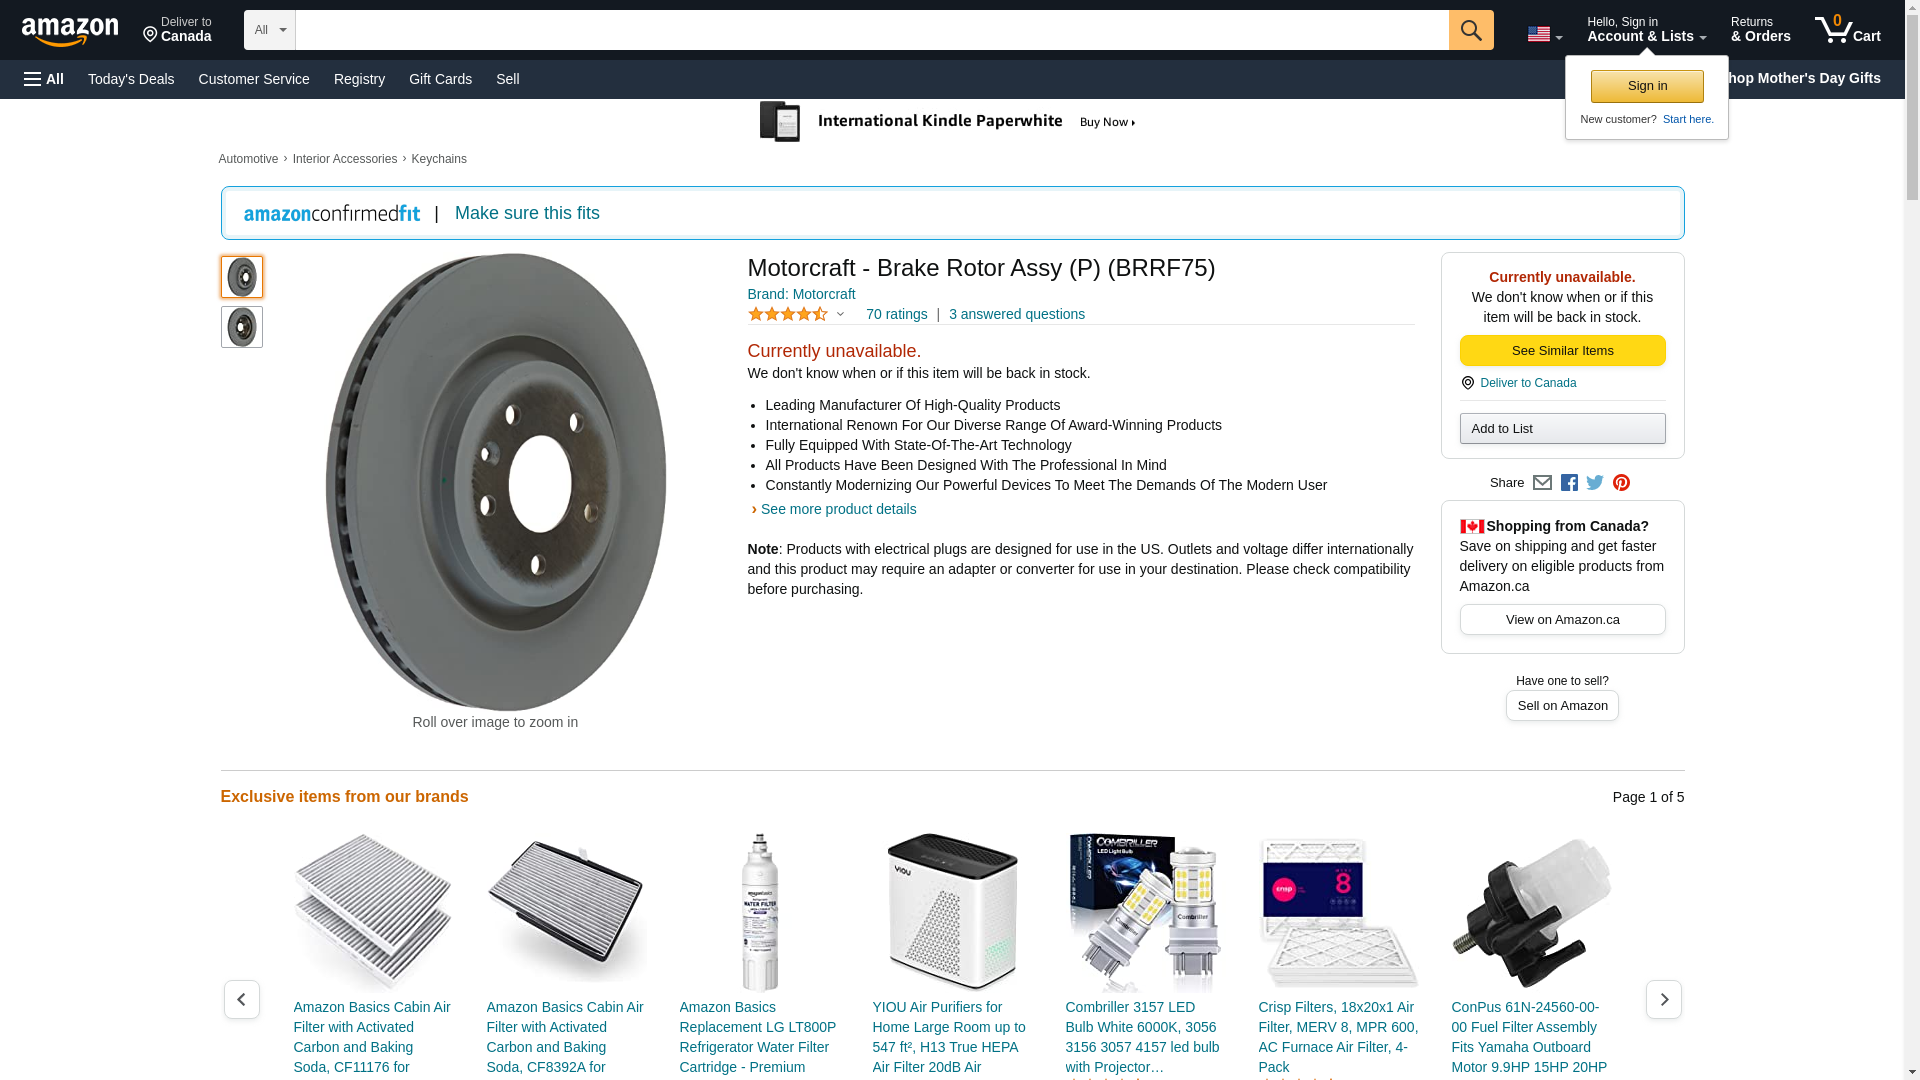Screen dimensions: 1920x1080
Task: Share product on Twitter icon
Action: (1595, 483)
